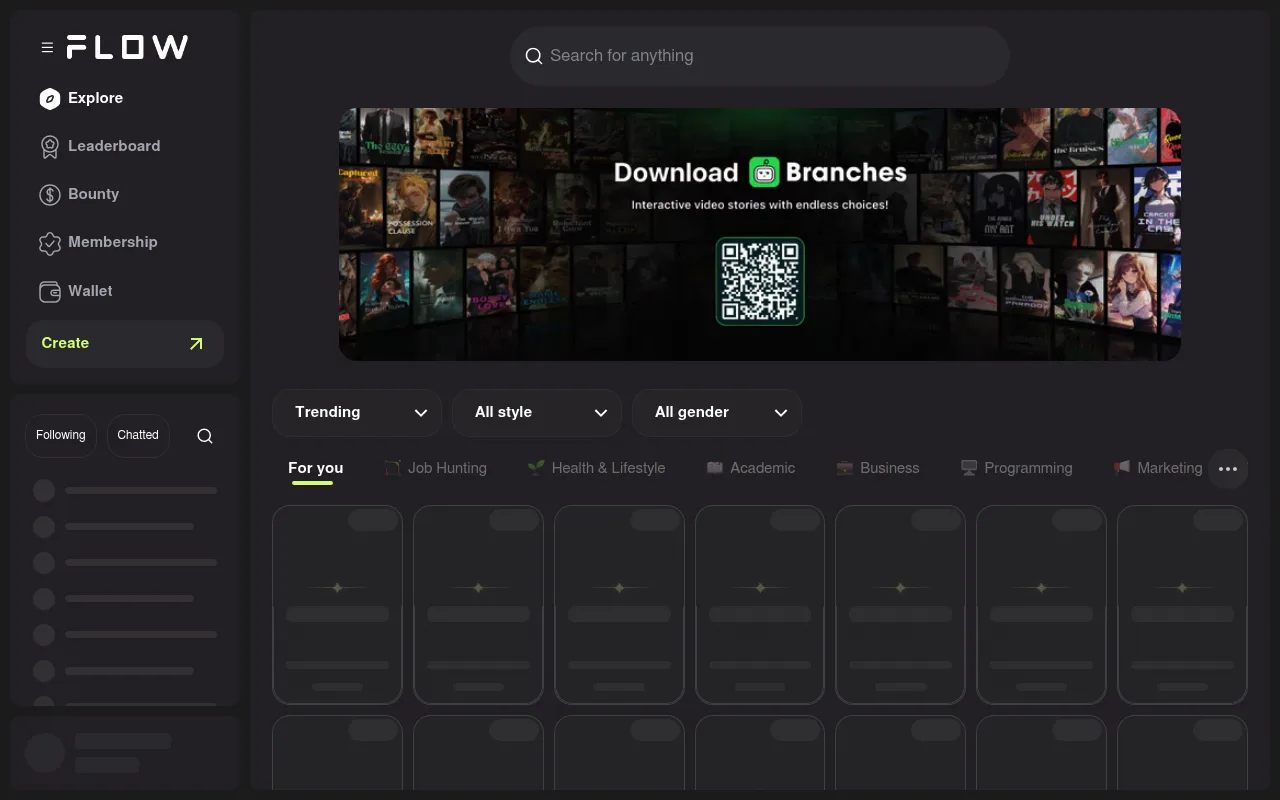The image size is (1280, 800).
Task: Switch to the Marketing tab
Action: 1158,468
